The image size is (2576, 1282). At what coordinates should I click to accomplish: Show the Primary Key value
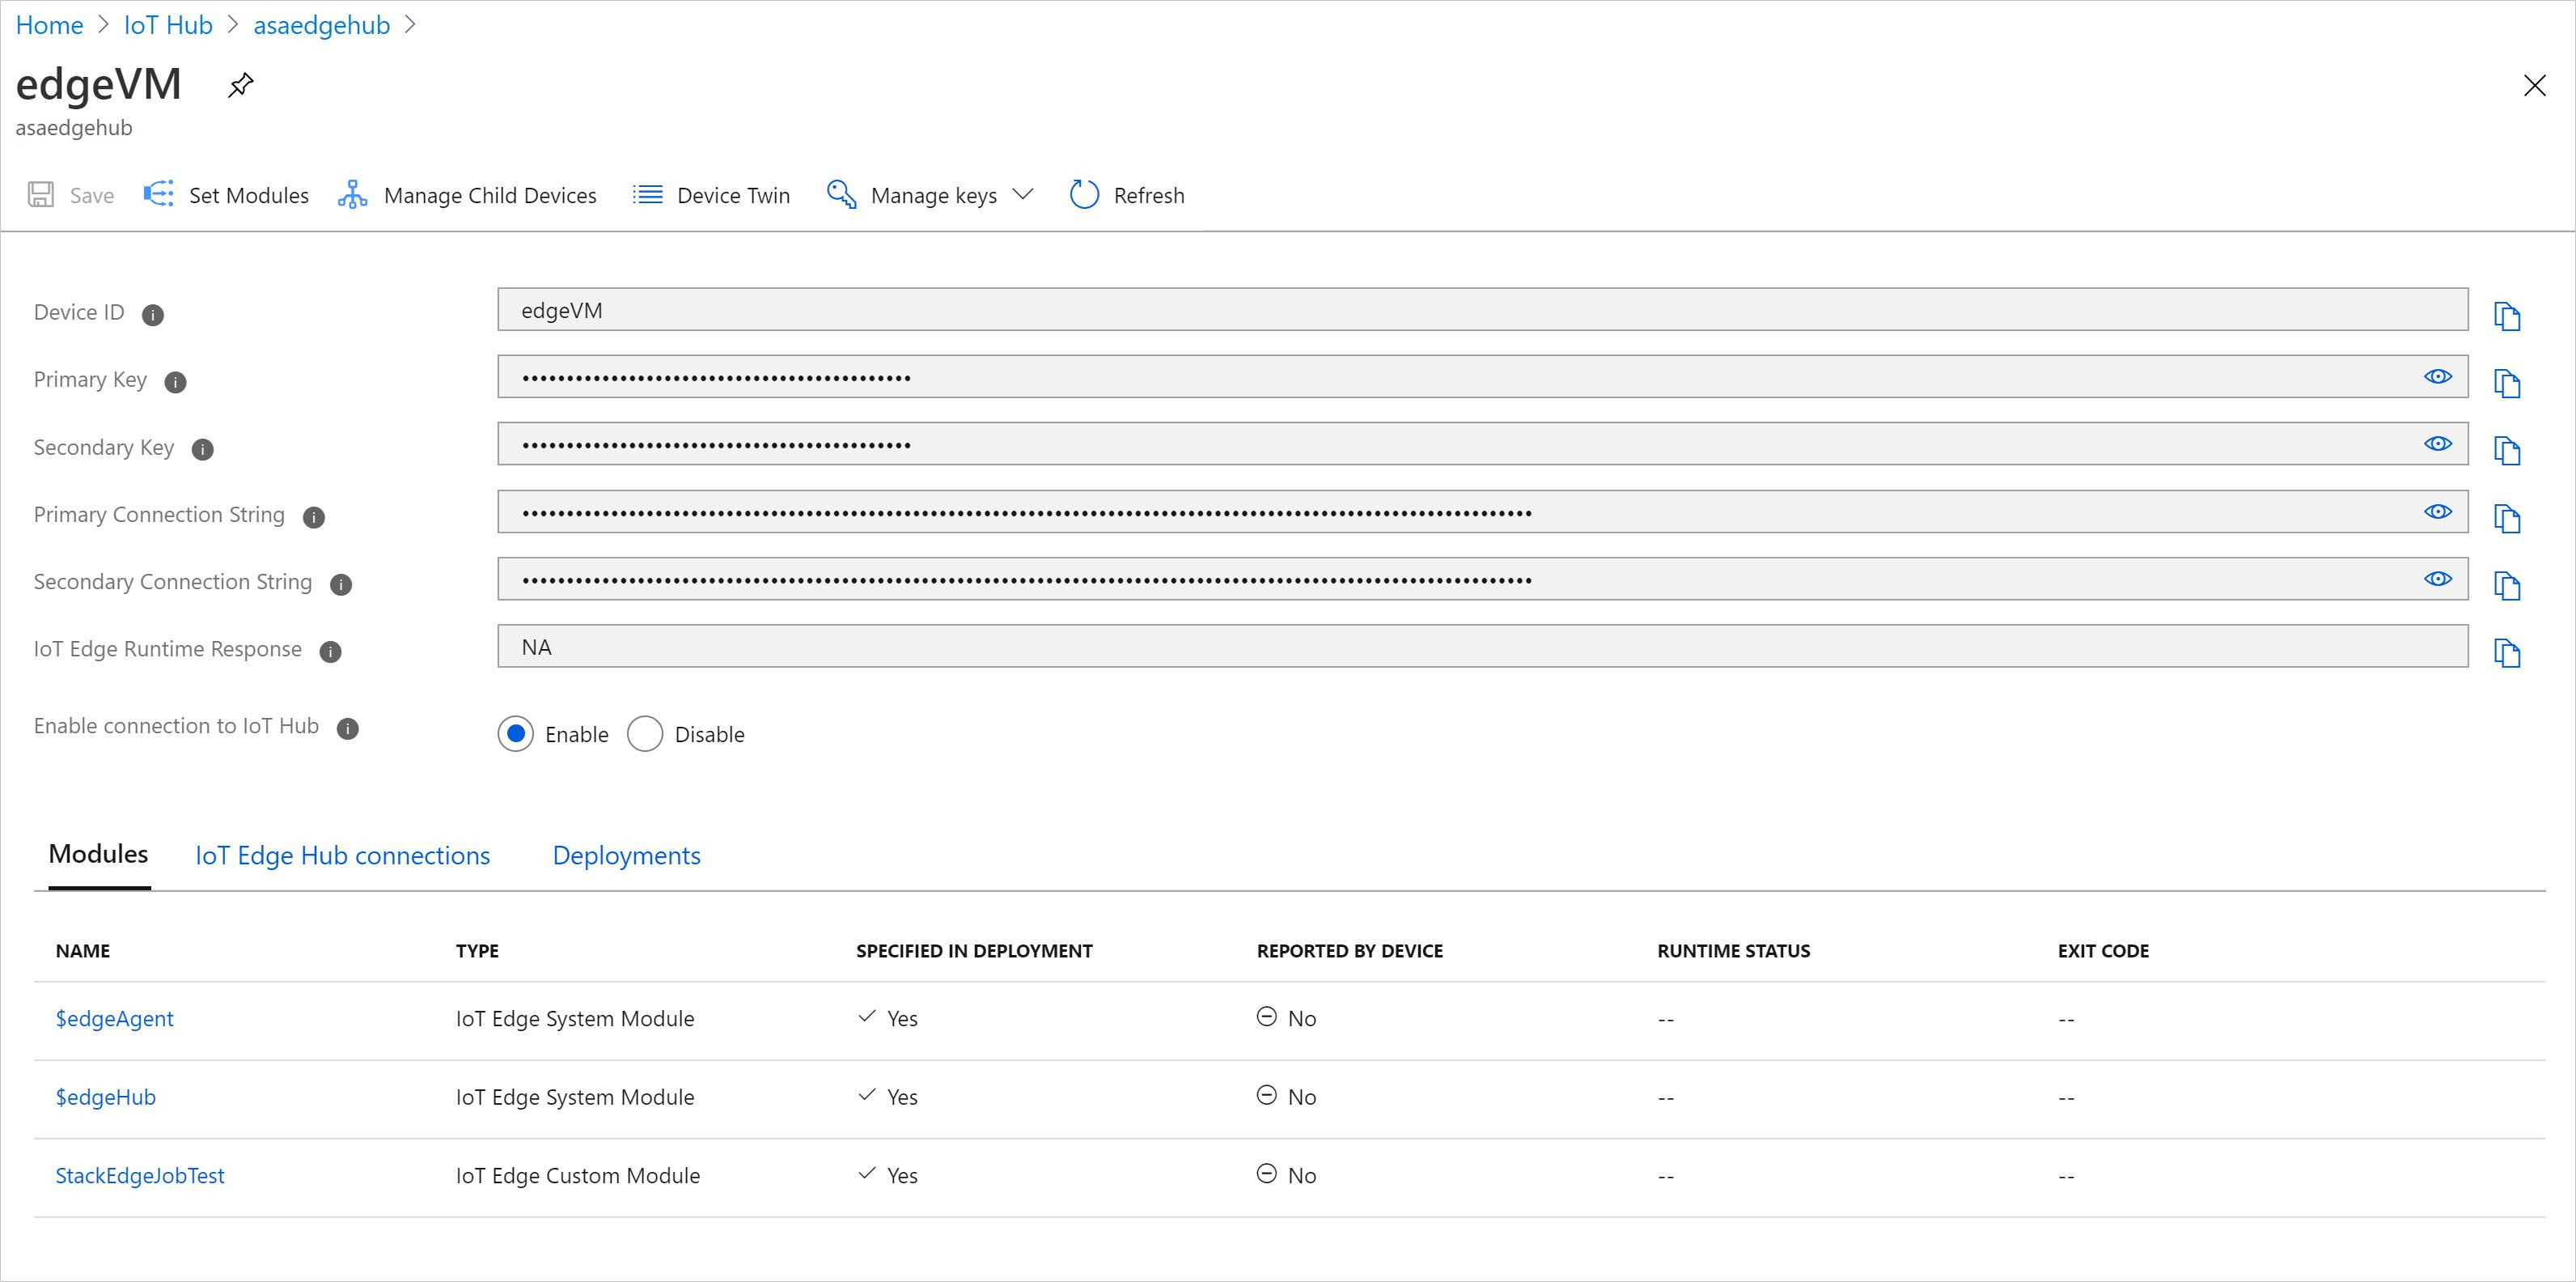click(2437, 376)
